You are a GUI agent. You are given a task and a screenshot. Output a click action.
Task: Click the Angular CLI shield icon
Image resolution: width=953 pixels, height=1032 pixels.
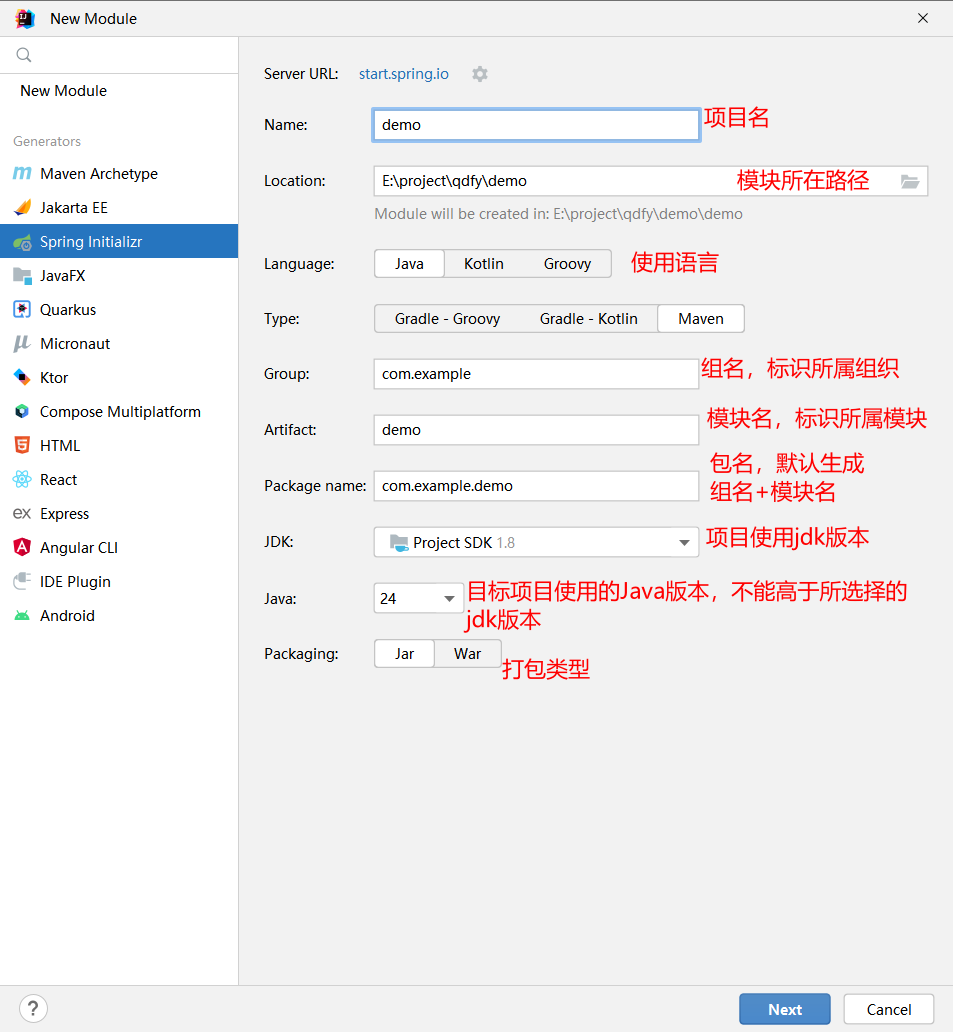(x=22, y=548)
